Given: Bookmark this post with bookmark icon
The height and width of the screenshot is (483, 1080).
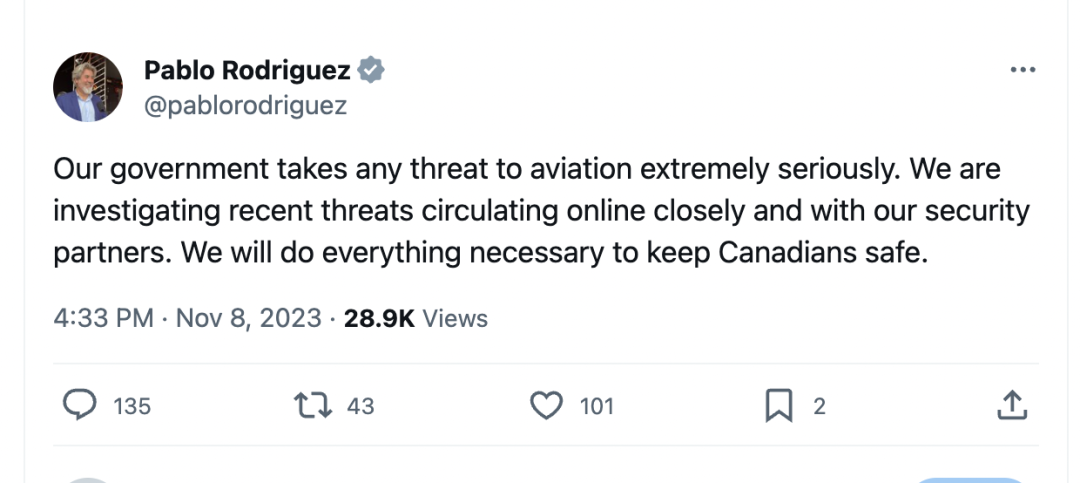Looking at the screenshot, I should click(779, 405).
